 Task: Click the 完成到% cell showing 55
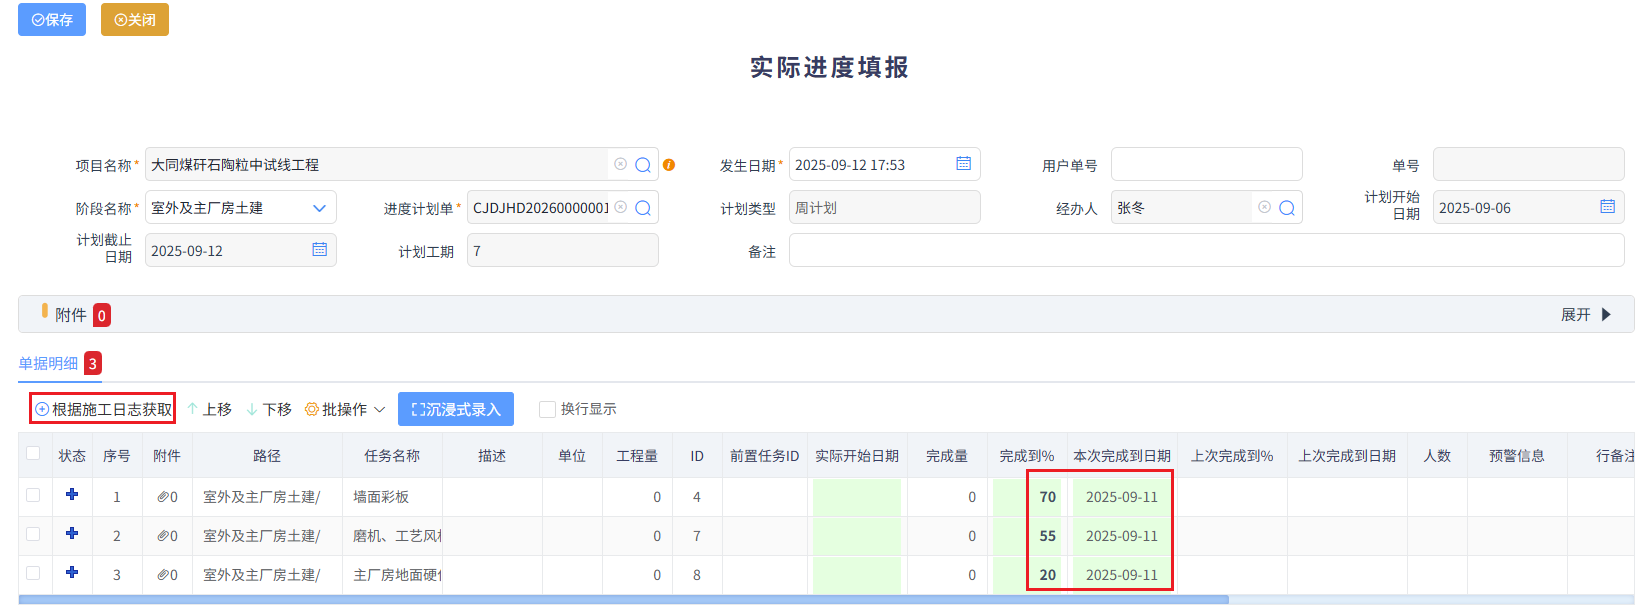pyautogui.click(x=1027, y=536)
